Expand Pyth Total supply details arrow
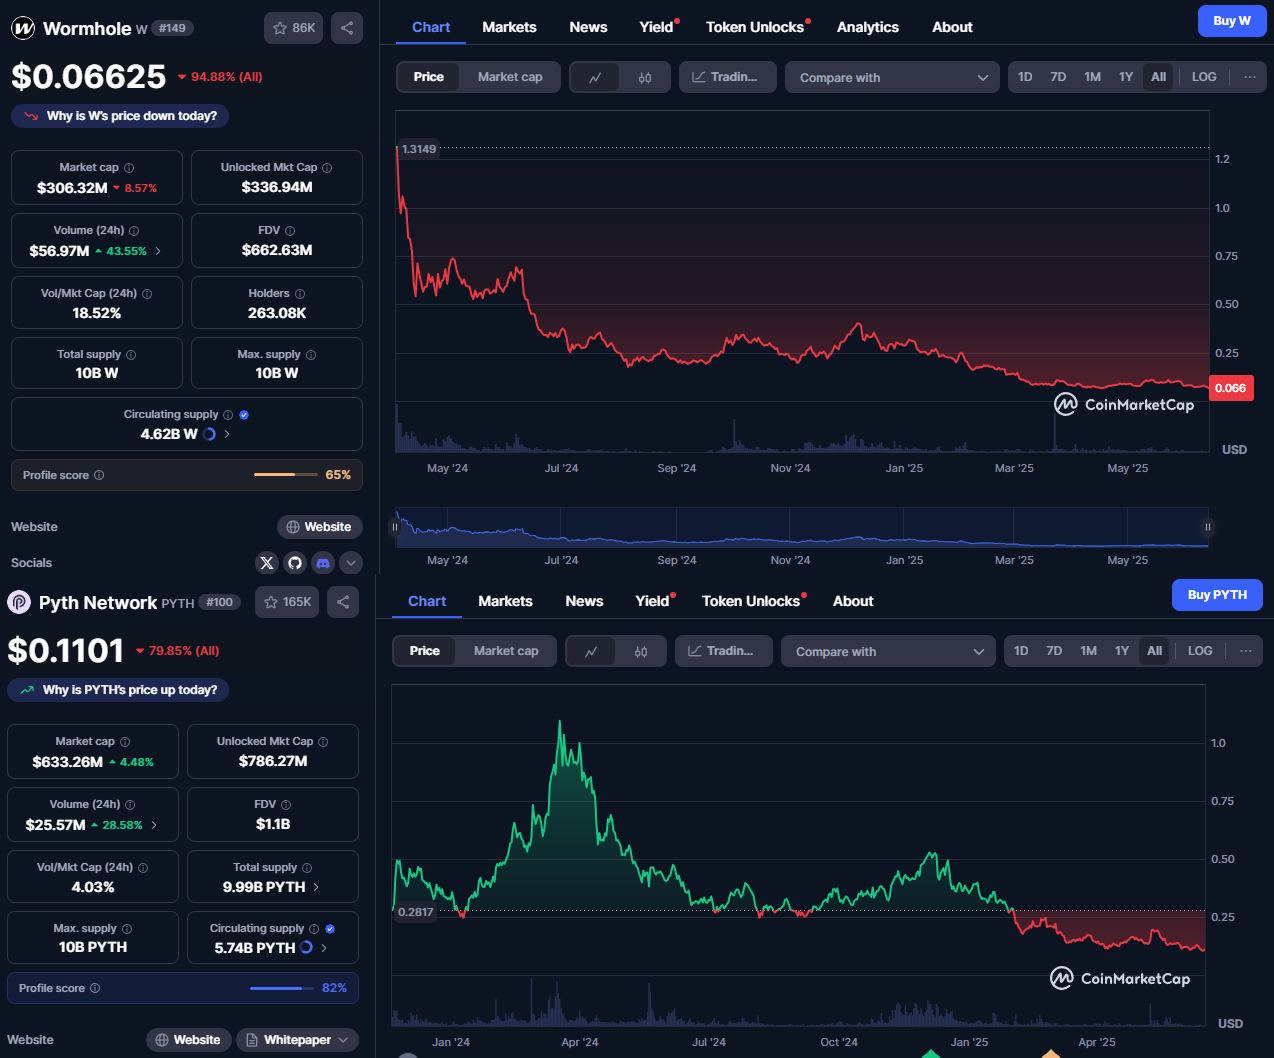 (316, 887)
